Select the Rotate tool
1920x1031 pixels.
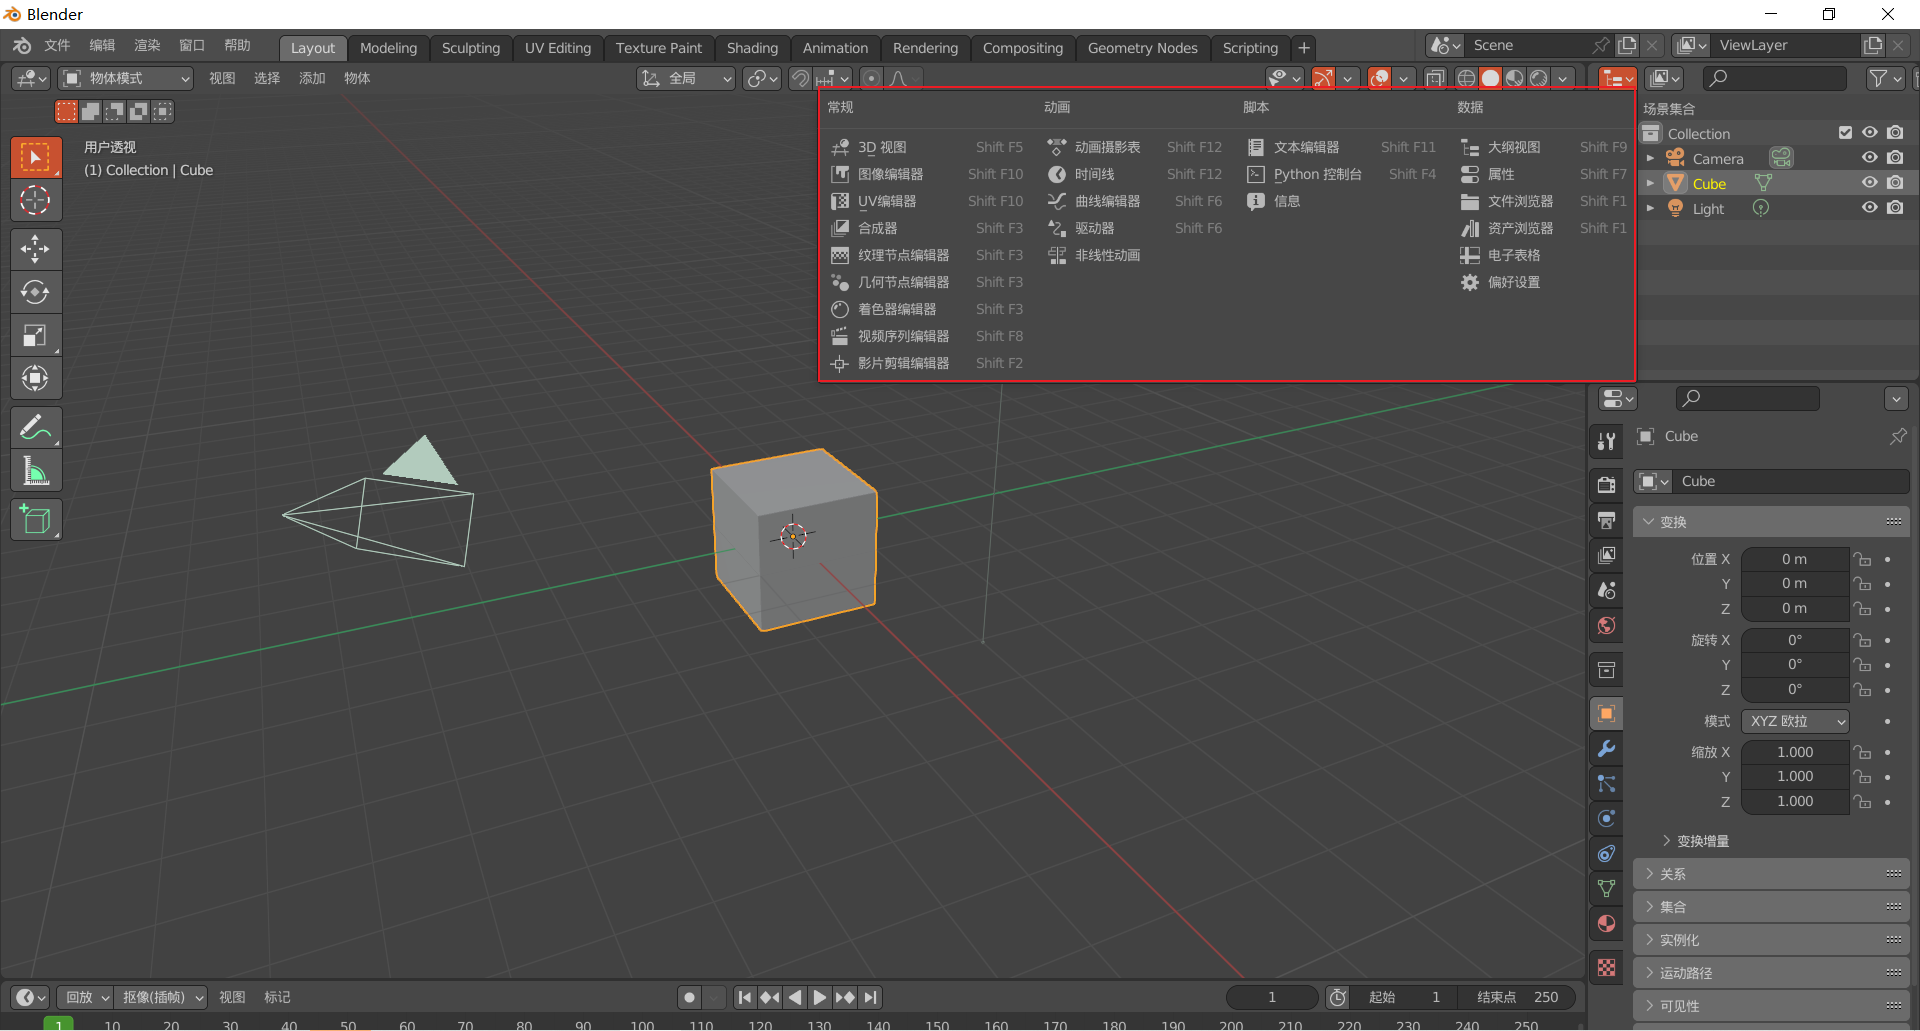[36, 292]
